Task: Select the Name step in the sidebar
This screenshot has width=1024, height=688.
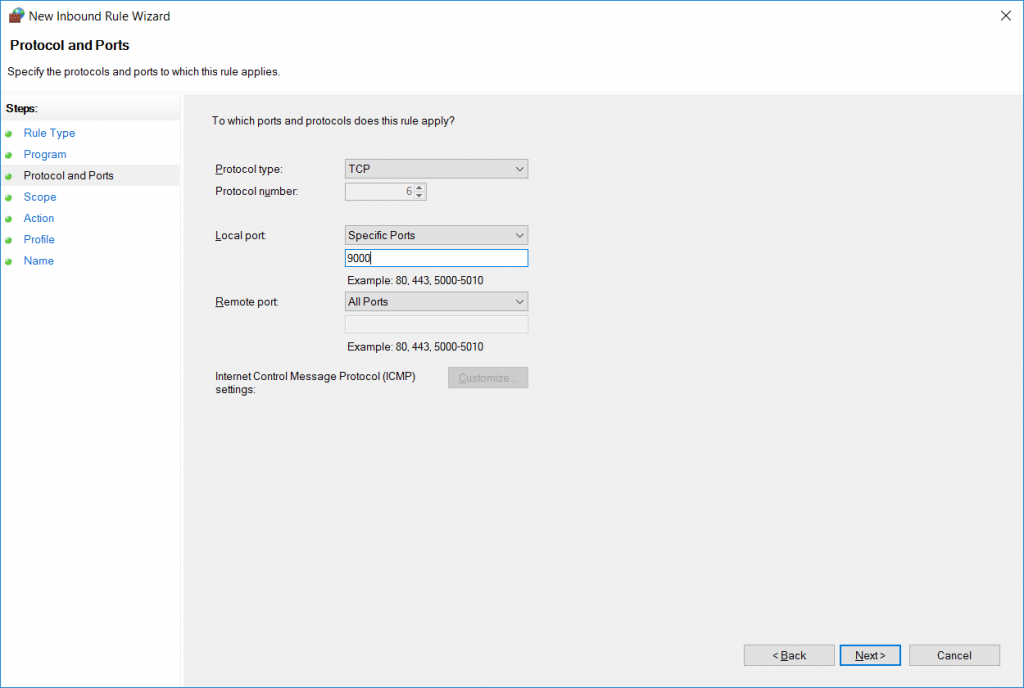Action: pos(38,260)
